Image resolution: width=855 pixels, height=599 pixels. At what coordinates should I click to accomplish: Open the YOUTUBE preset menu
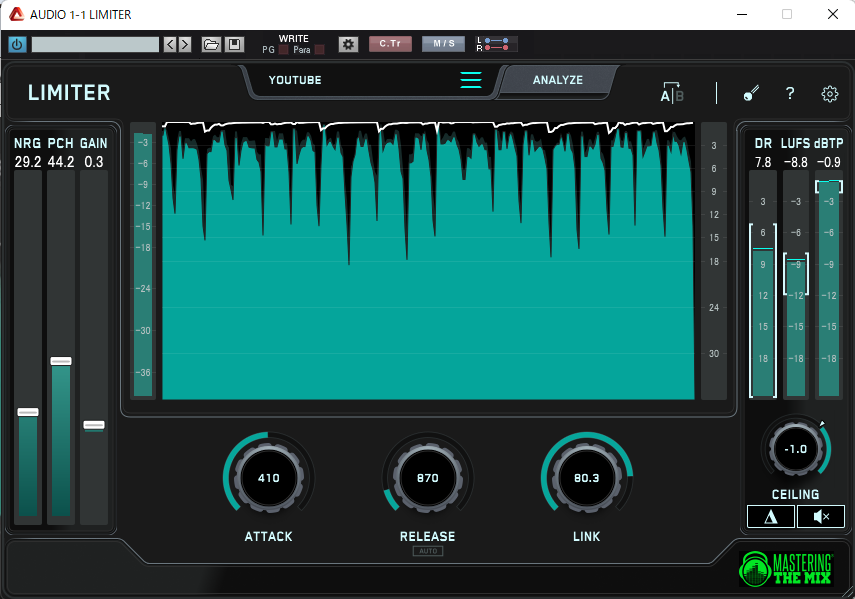coord(295,80)
